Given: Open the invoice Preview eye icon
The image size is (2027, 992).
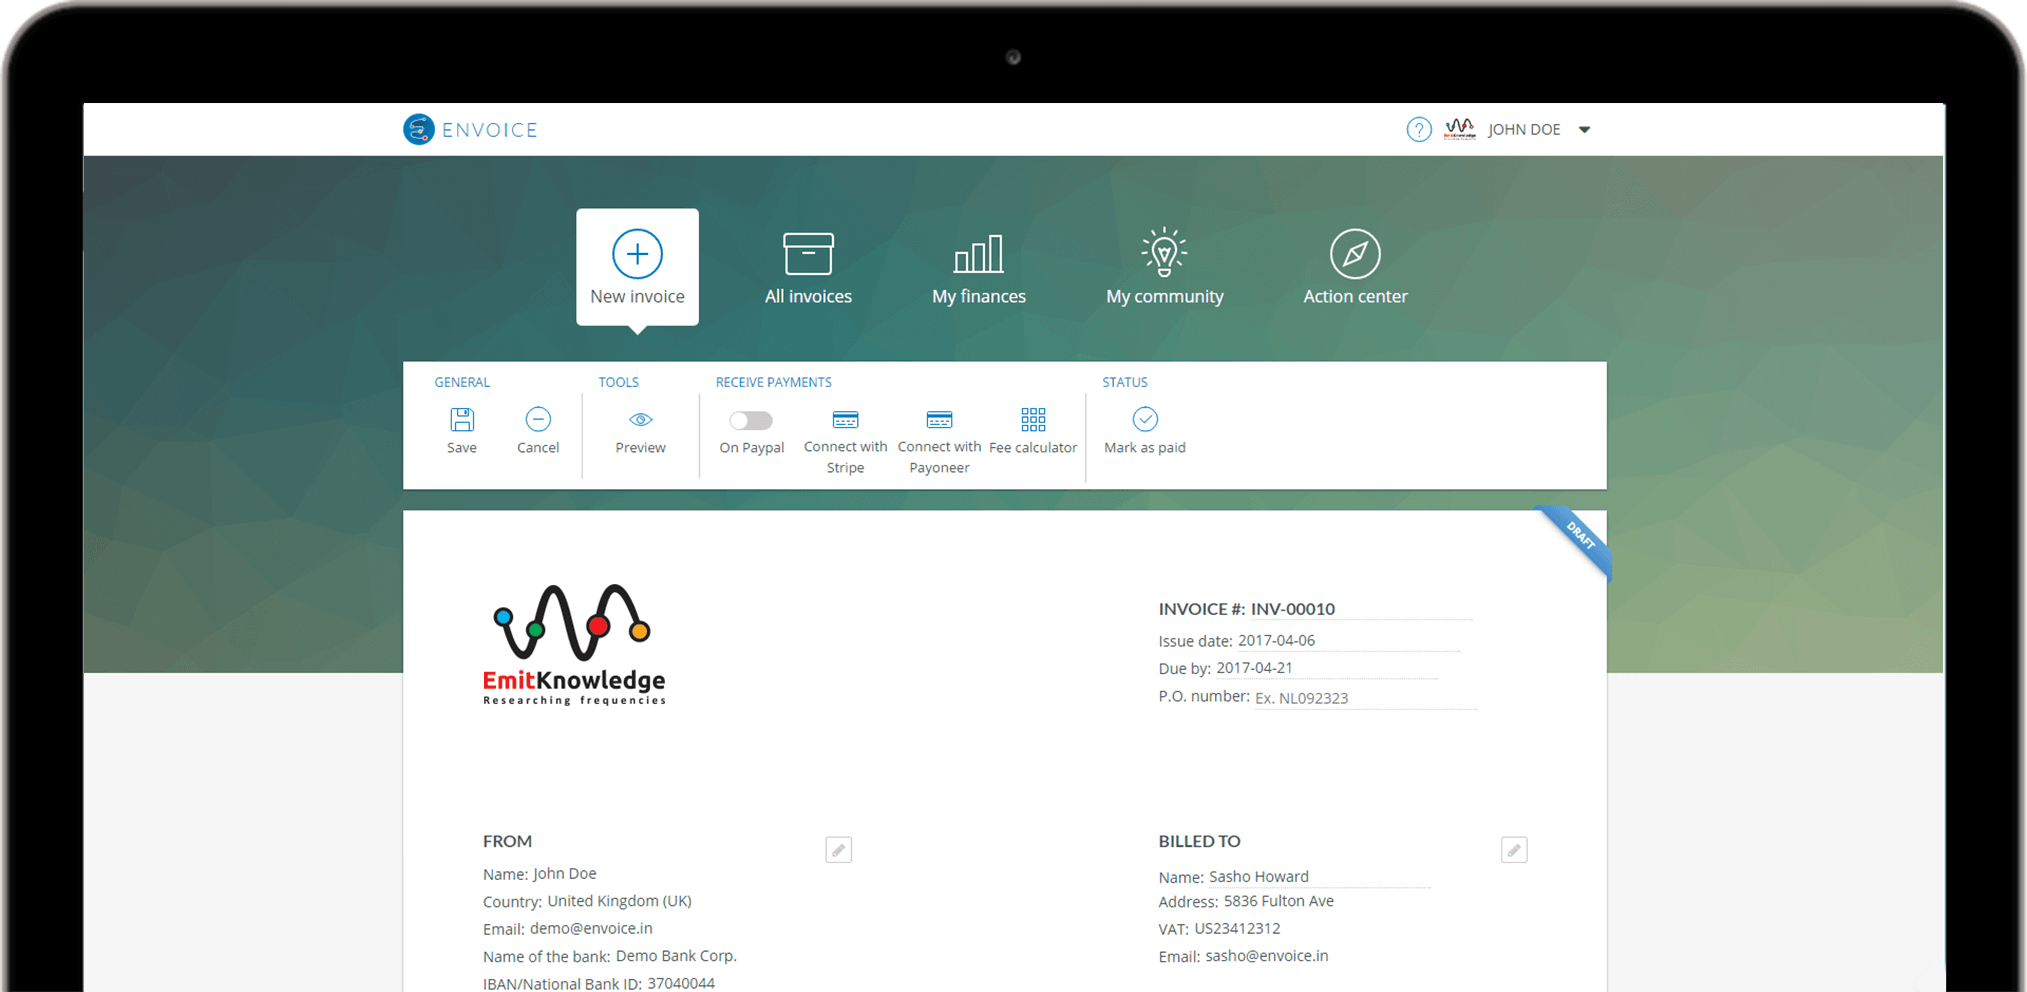Looking at the screenshot, I should click(x=640, y=420).
